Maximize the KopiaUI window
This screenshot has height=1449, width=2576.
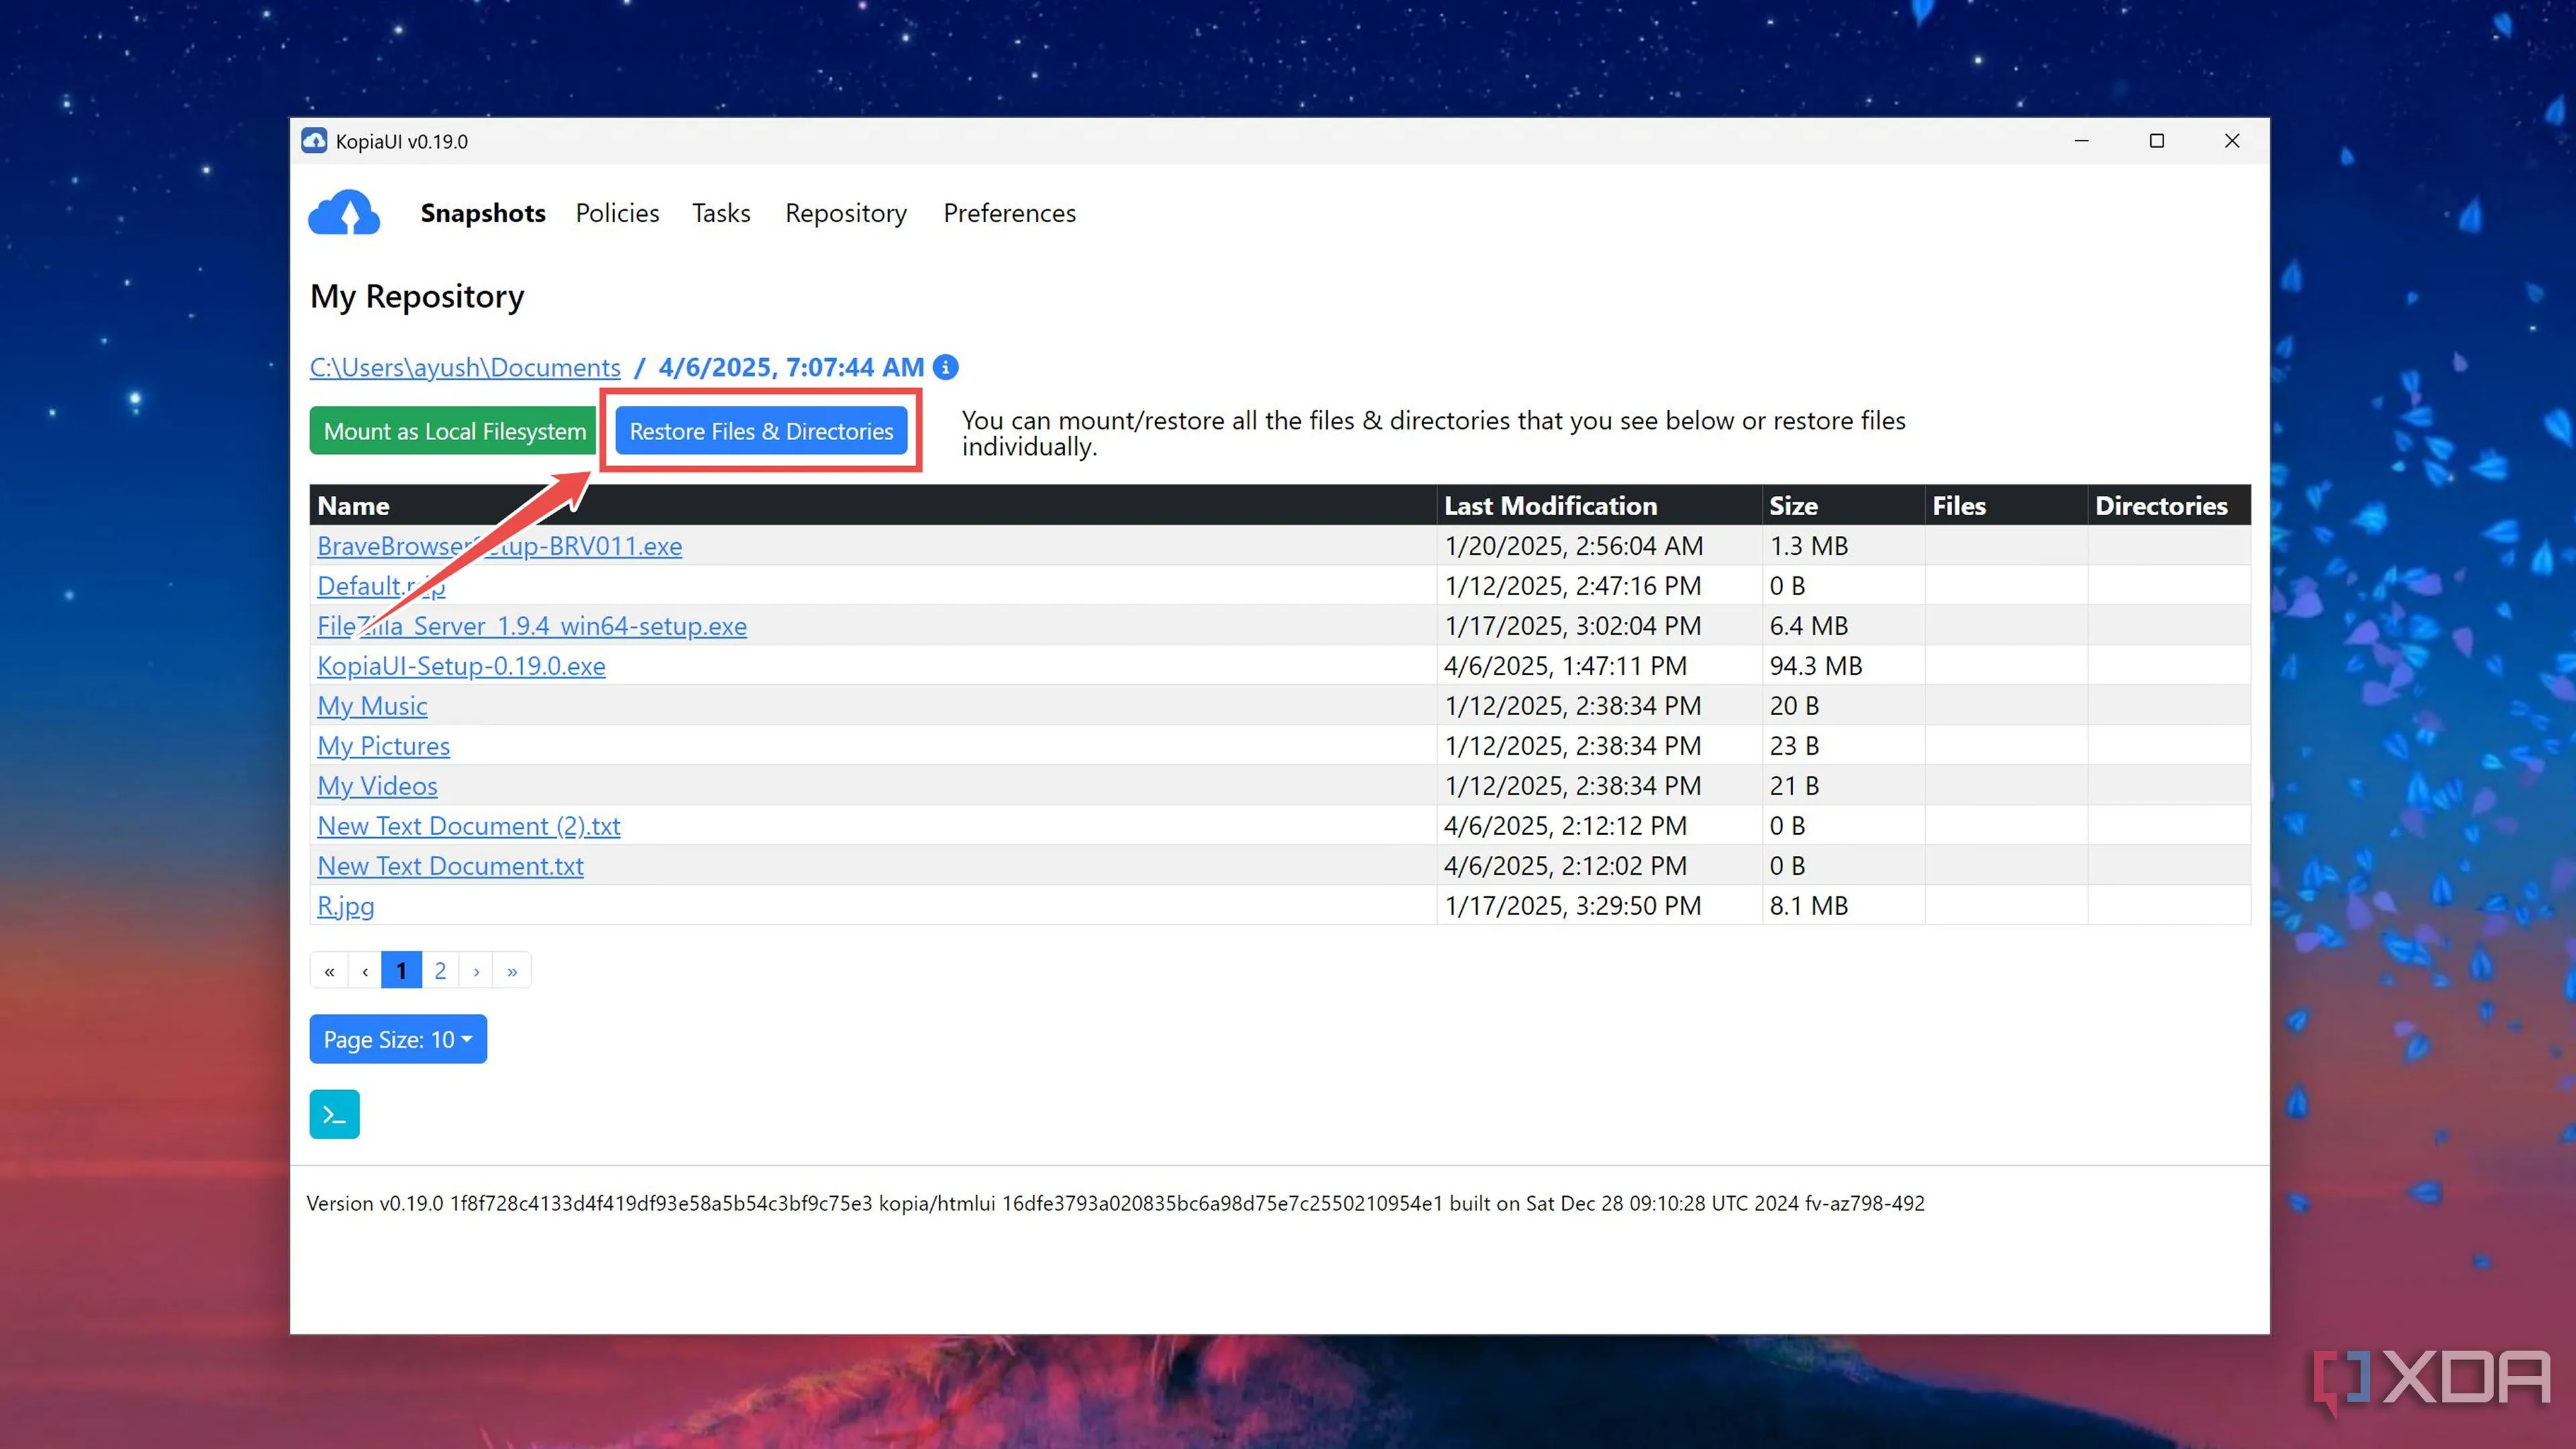pos(2156,141)
